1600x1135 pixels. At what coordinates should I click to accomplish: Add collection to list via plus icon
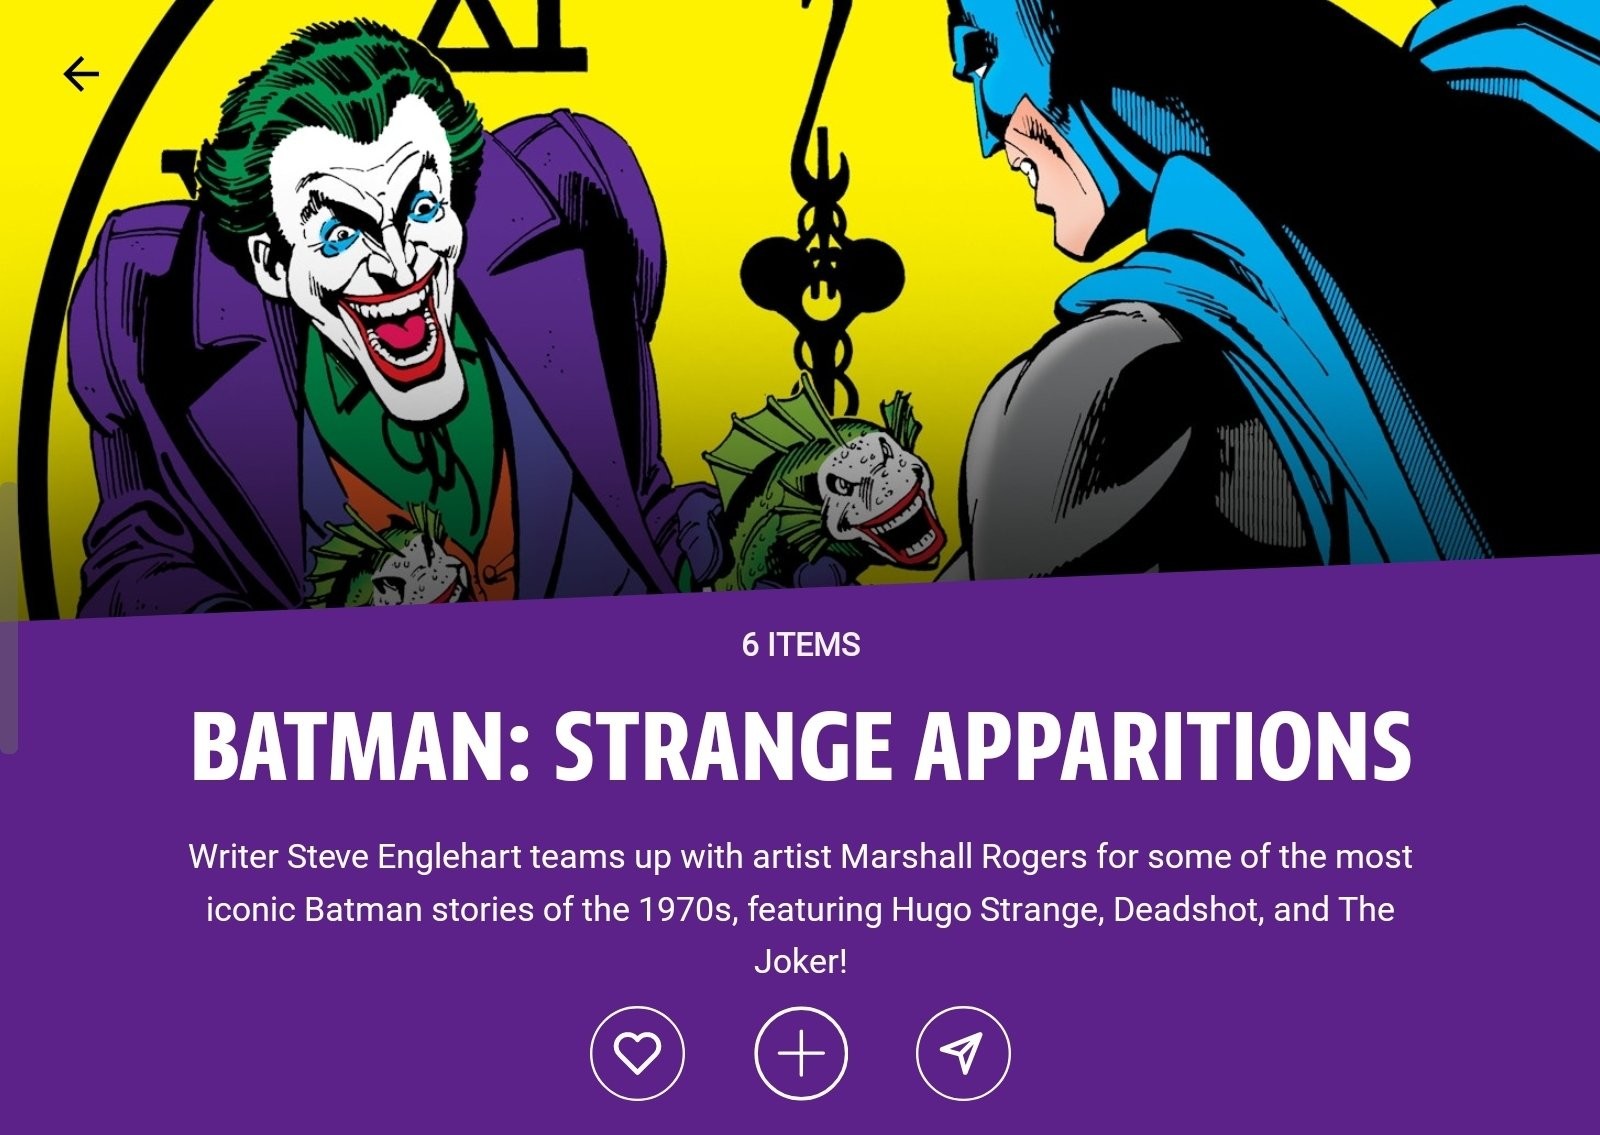800,1053
